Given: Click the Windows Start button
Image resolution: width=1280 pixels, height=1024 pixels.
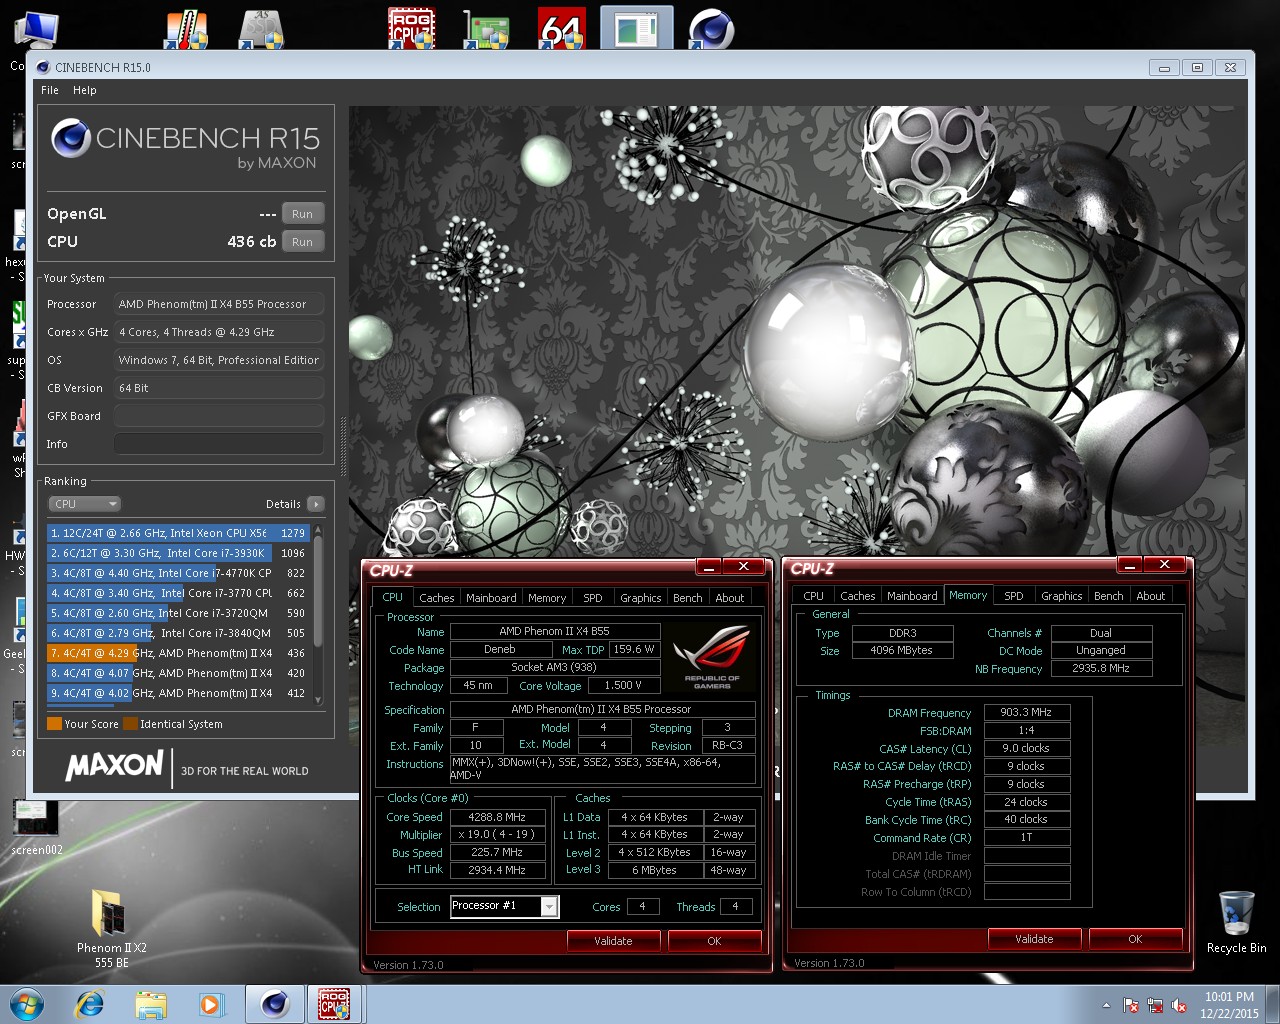Looking at the screenshot, I should tap(27, 1004).
